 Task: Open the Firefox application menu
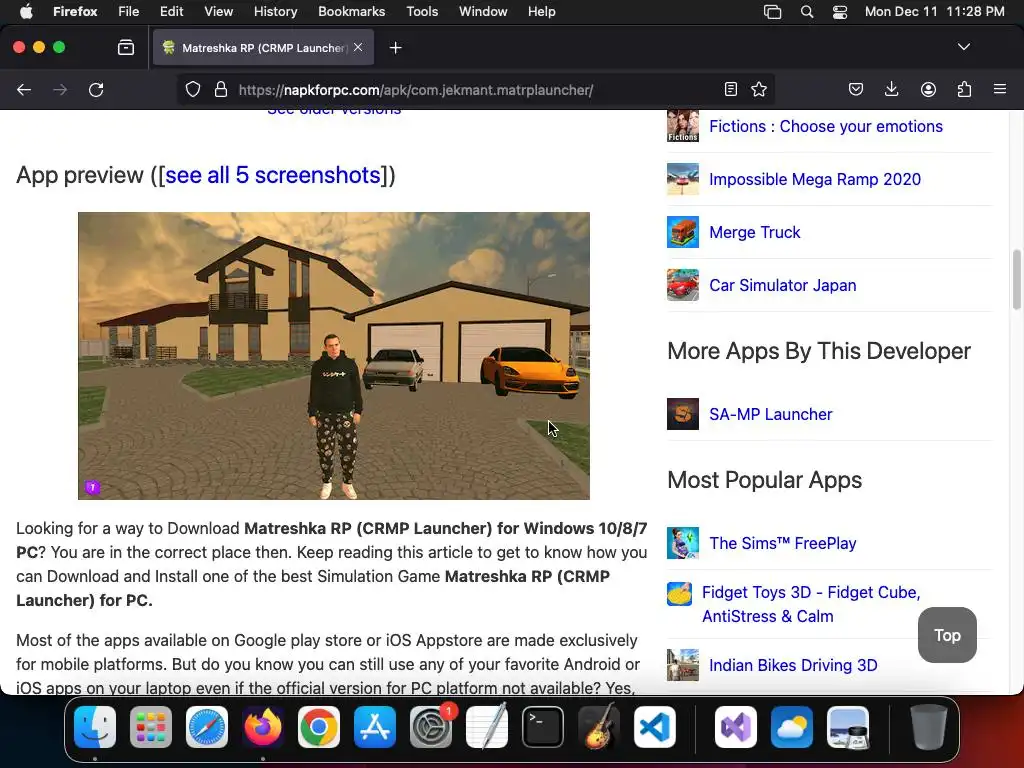pyautogui.click(x=1000, y=89)
